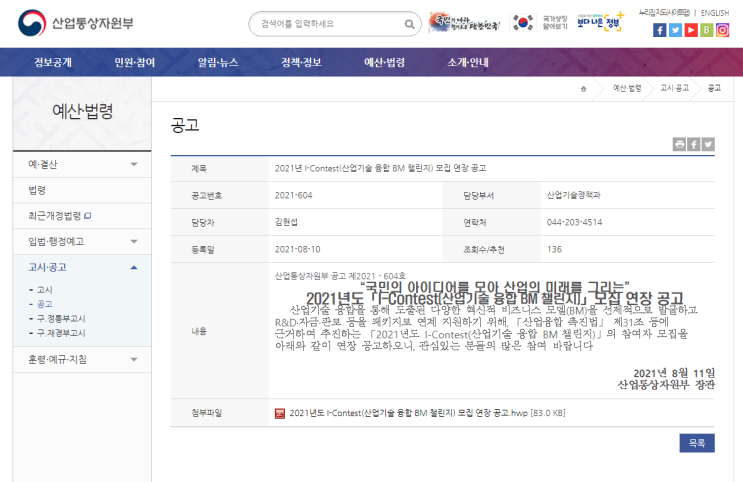
Task: Click the external link icon by 최근개정법령
Action: 88,216
